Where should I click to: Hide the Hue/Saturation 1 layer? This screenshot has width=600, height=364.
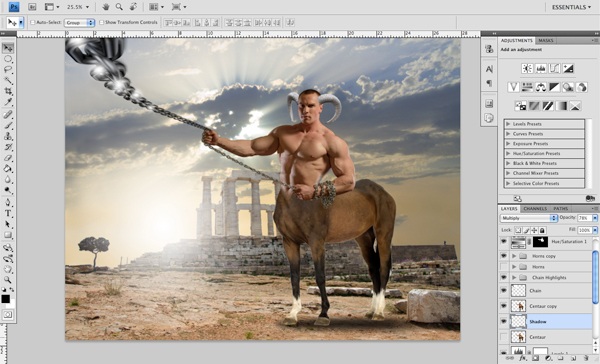(504, 242)
